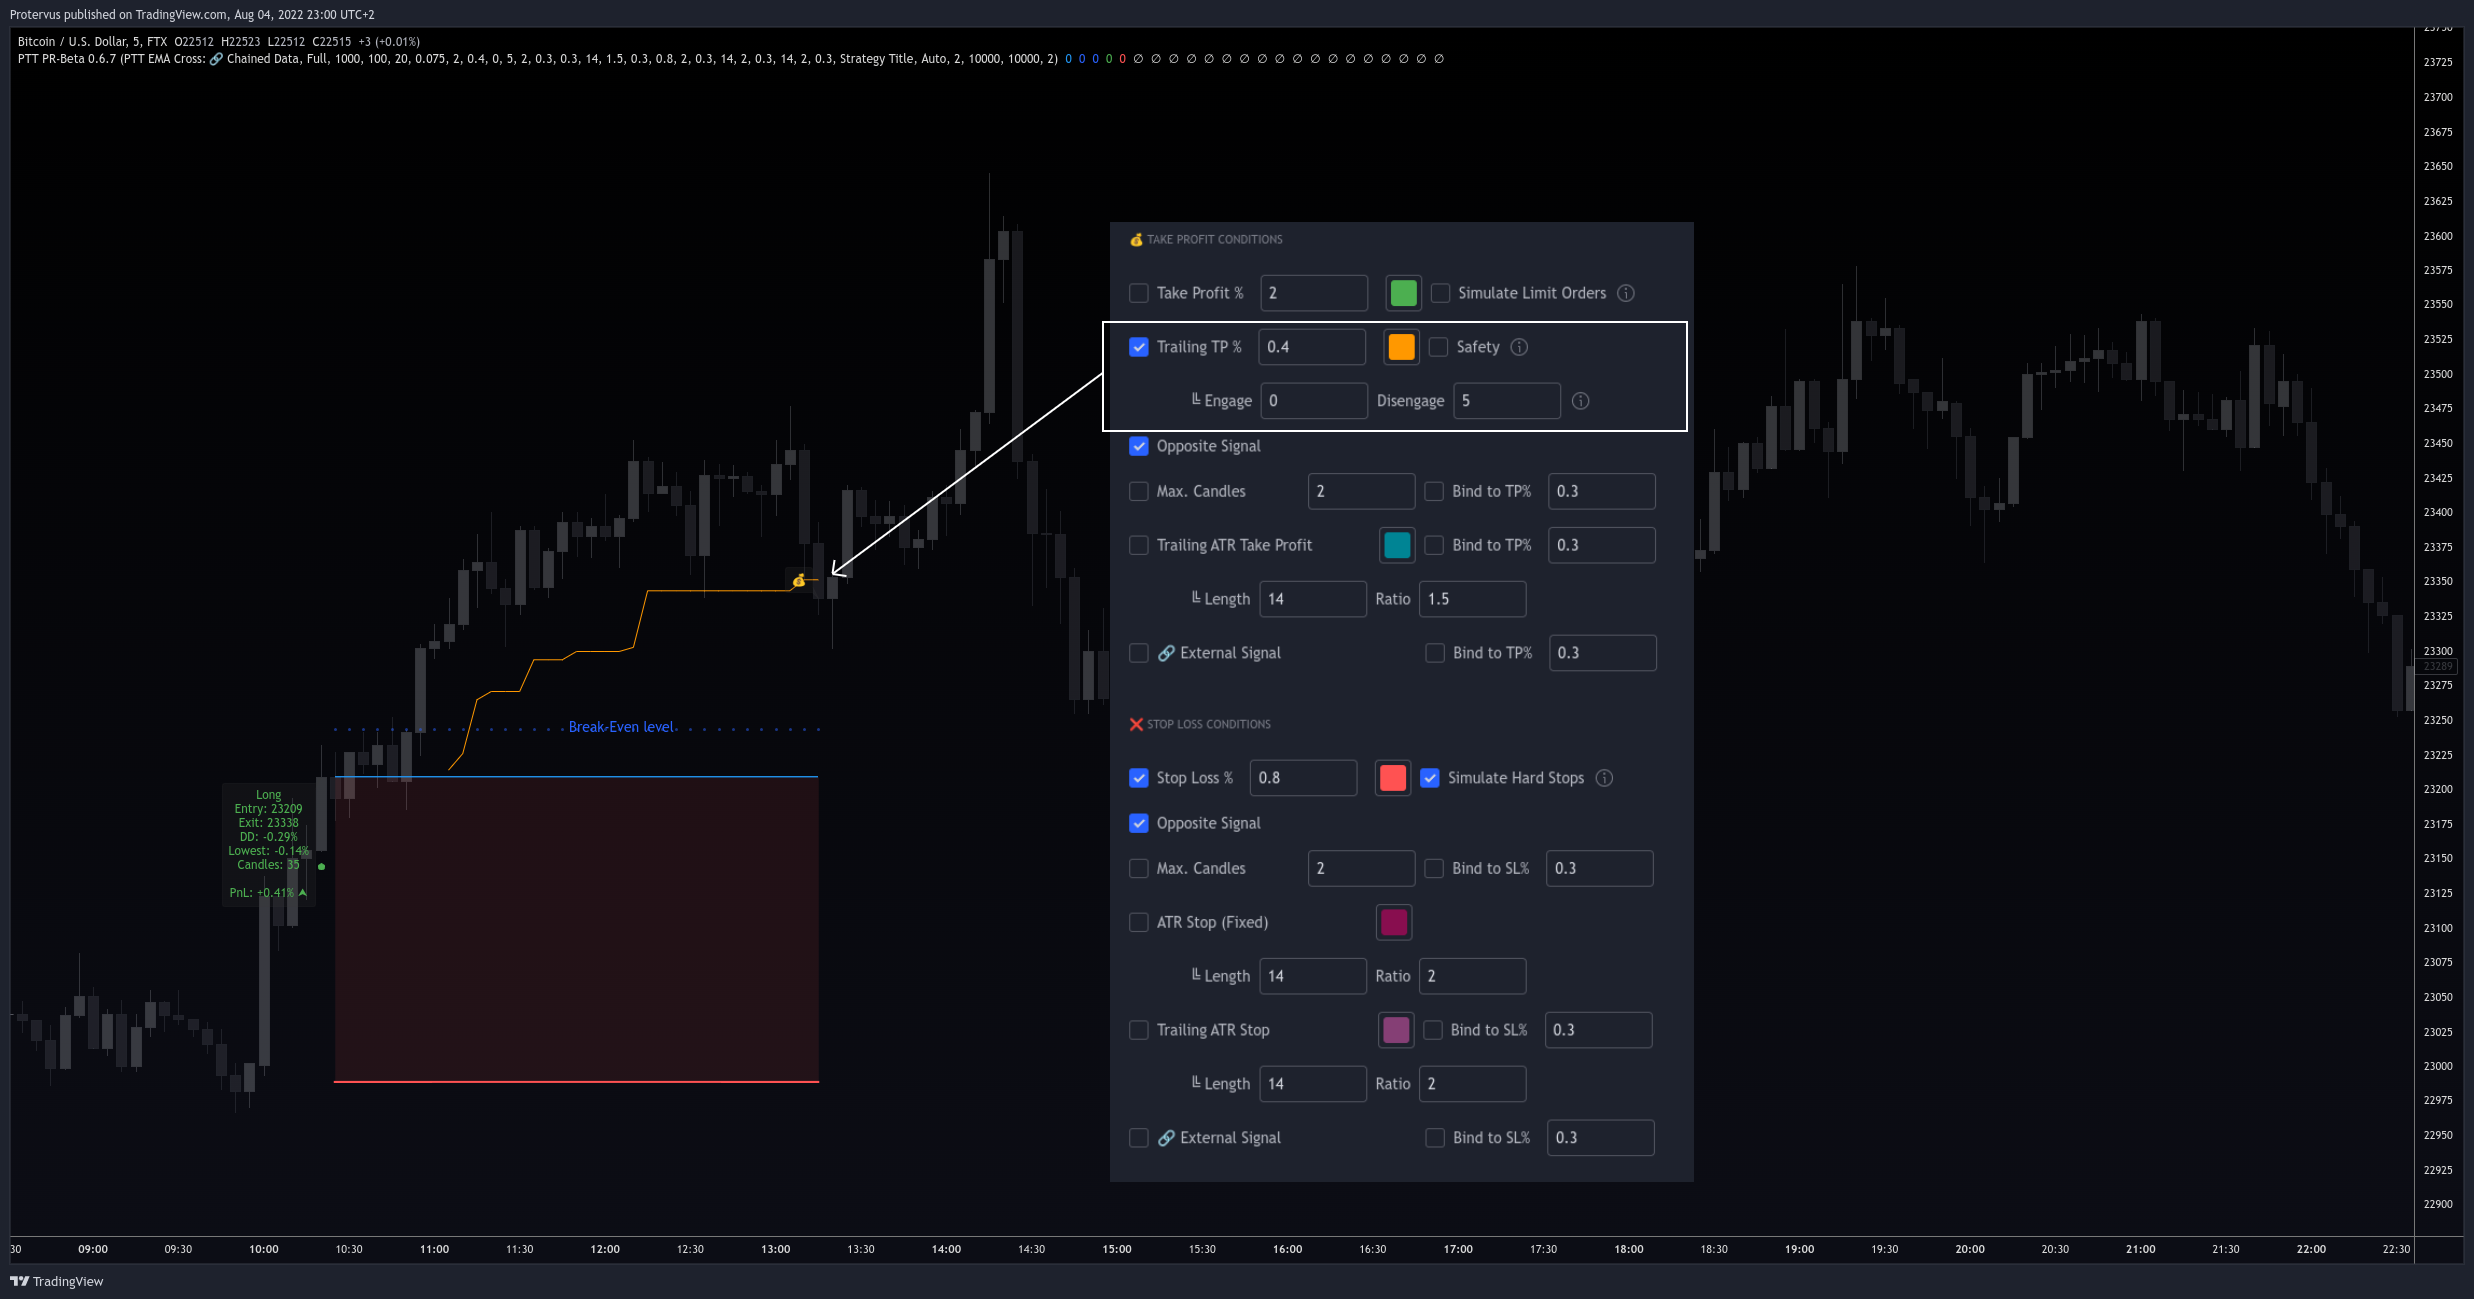Screen dimensions: 2474x1299
Task: Uncheck Opposite Signal under Take Profit Conditions
Action: click(1138, 446)
